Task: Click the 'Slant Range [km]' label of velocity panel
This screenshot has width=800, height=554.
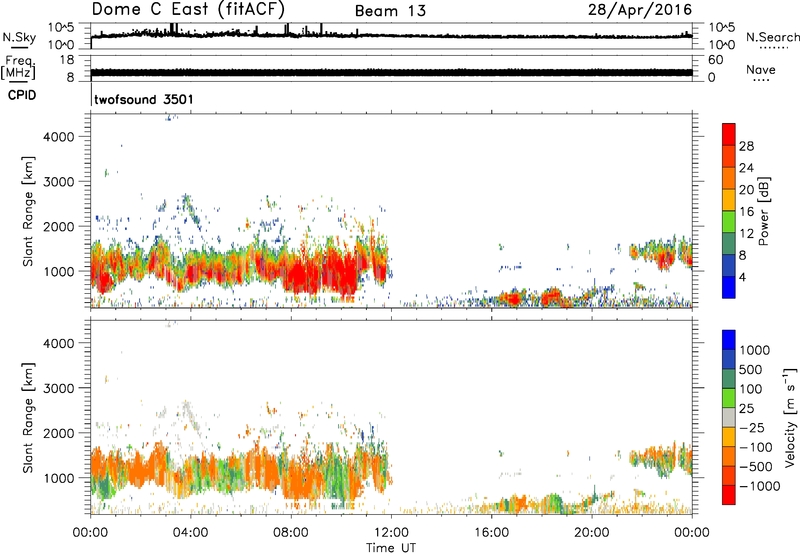Action: coord(28,418)
